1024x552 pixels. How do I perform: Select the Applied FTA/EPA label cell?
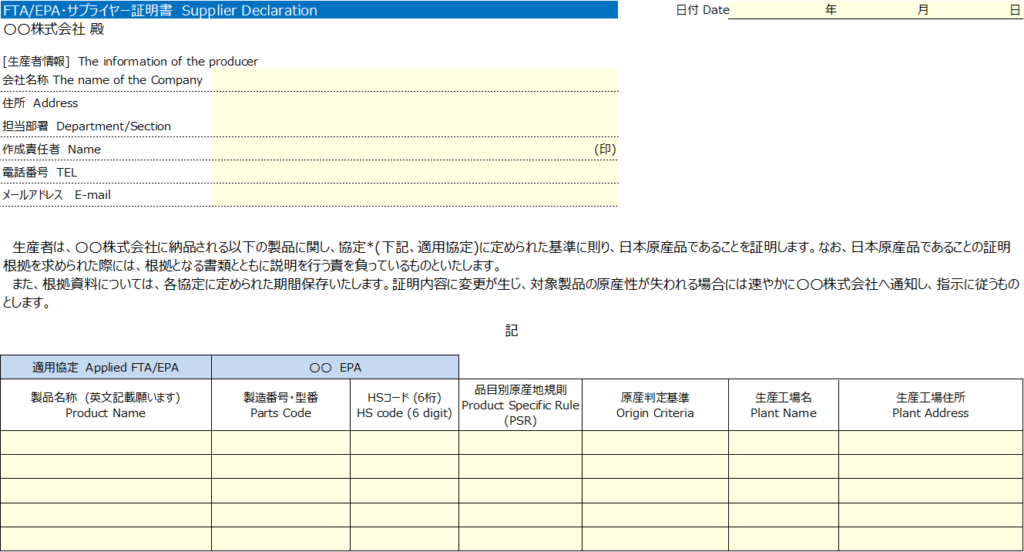(x=106, y=367)
